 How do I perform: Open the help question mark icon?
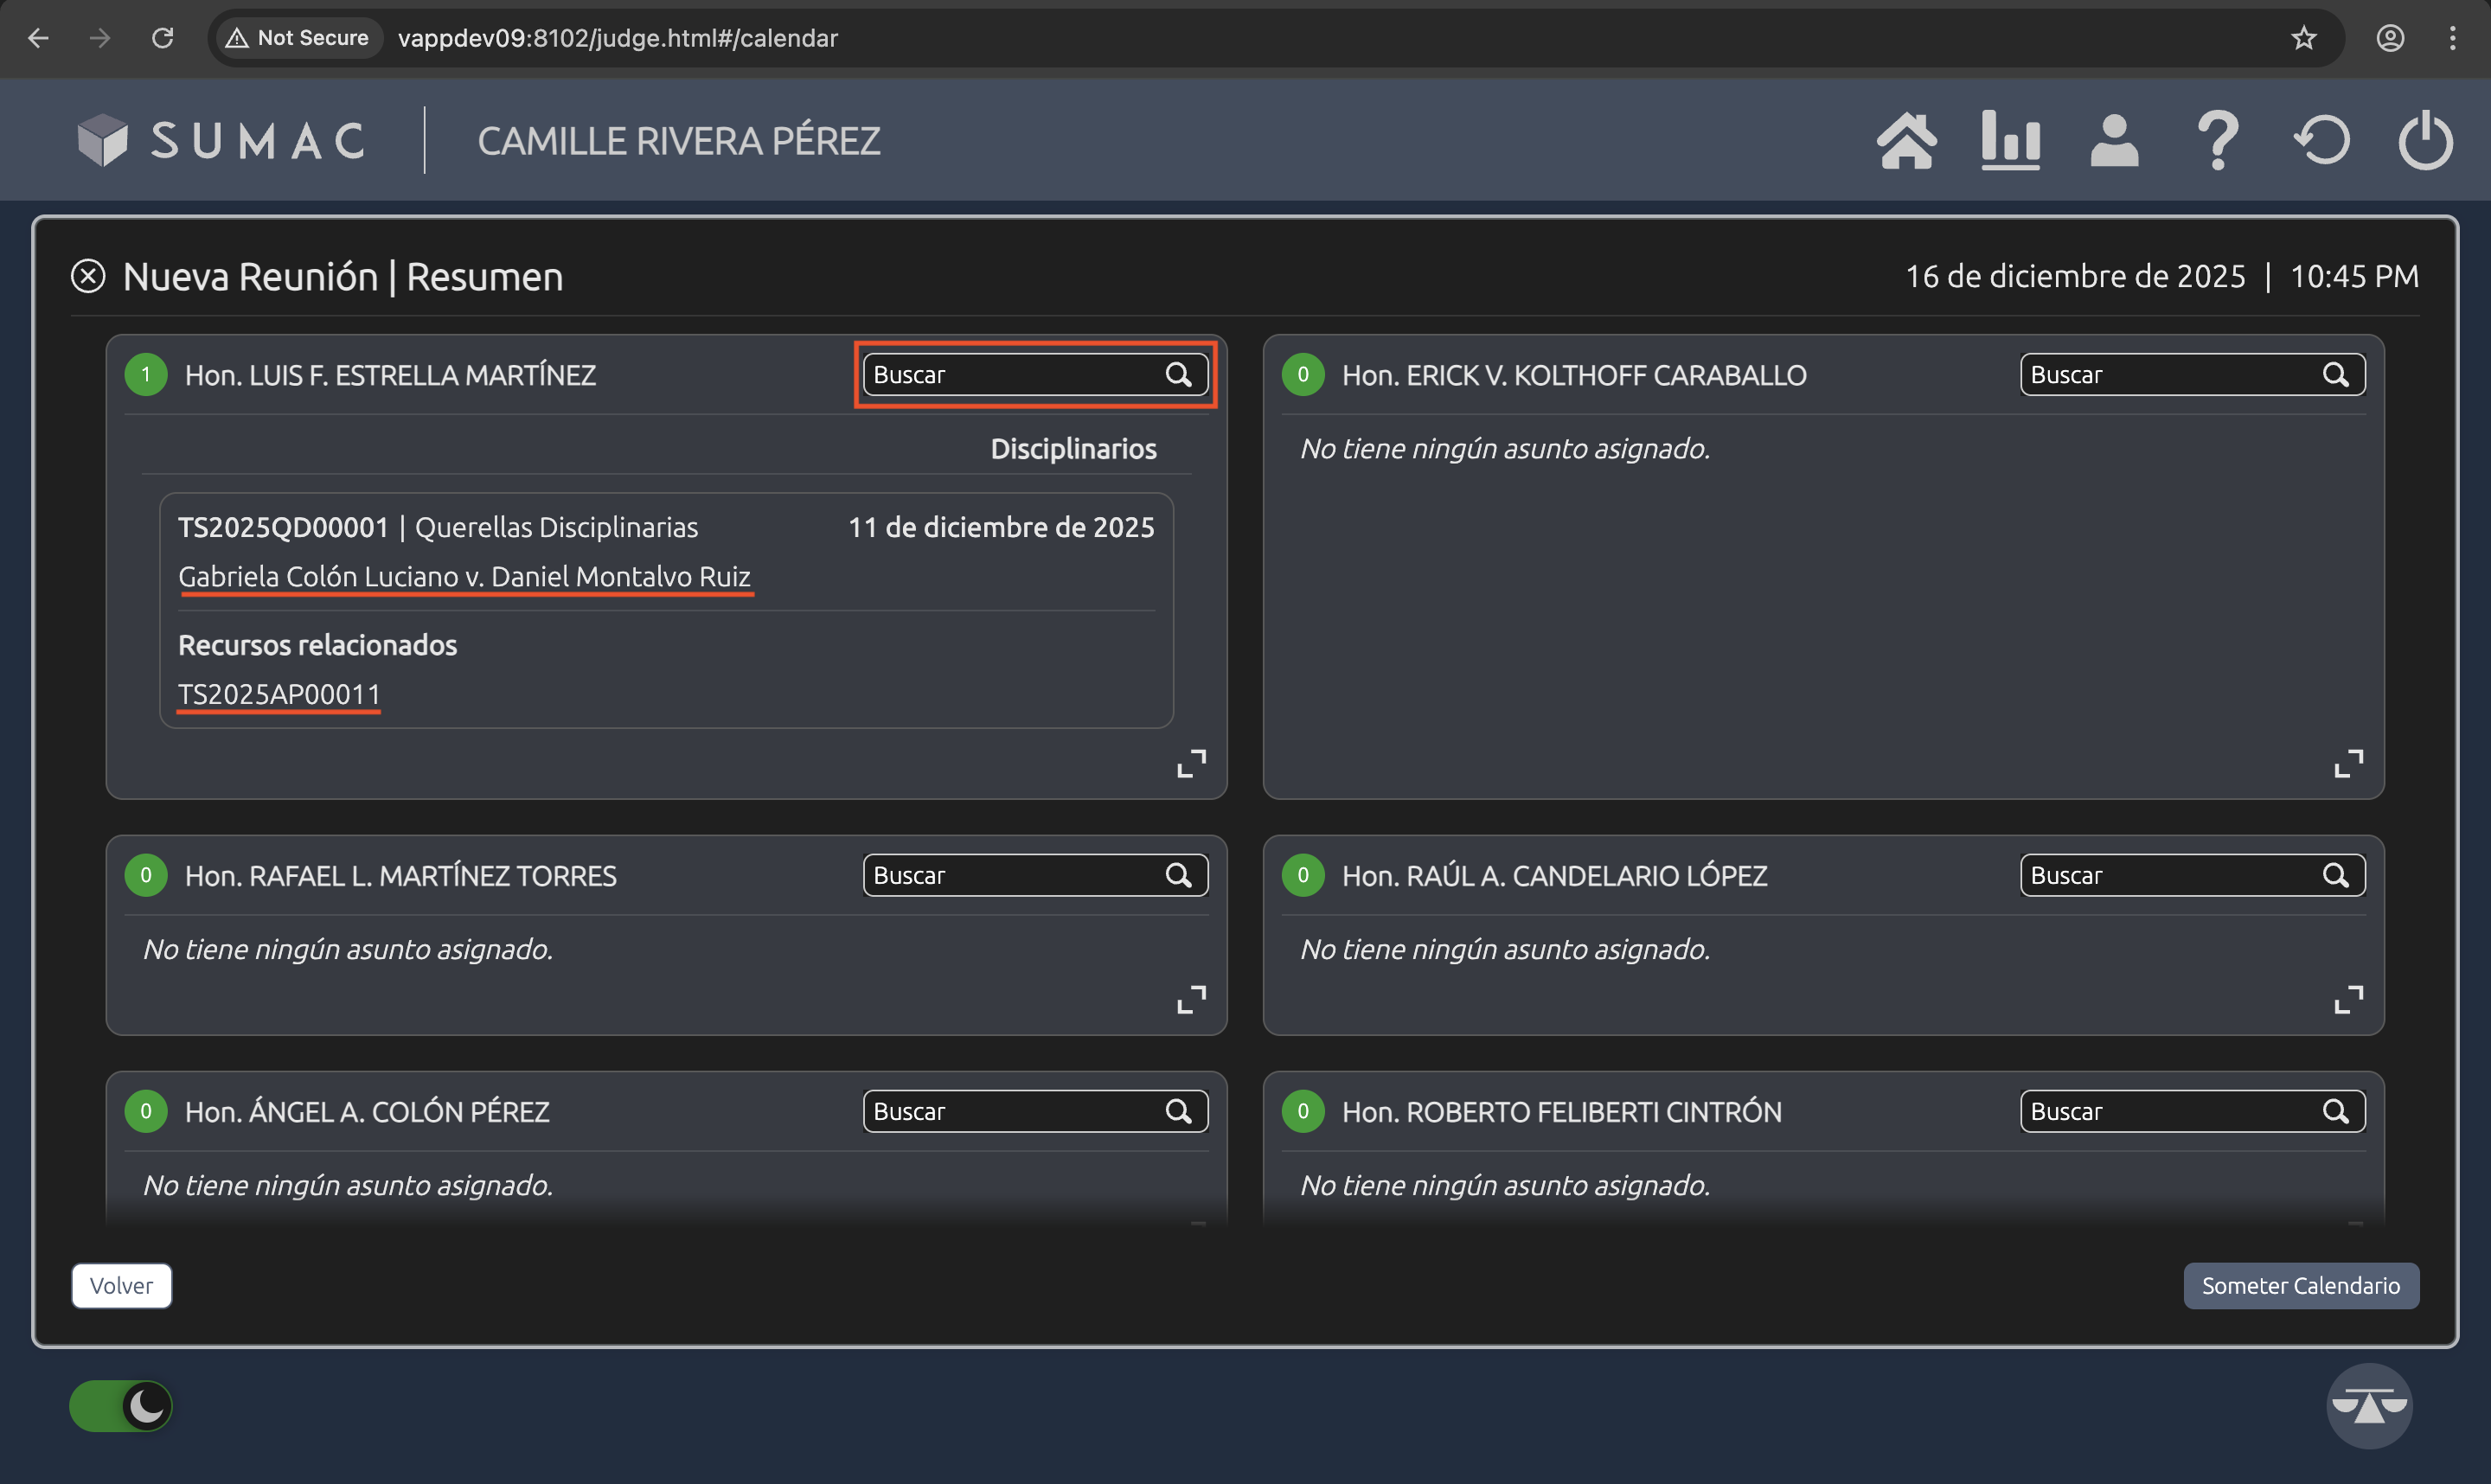(2217, 141)
